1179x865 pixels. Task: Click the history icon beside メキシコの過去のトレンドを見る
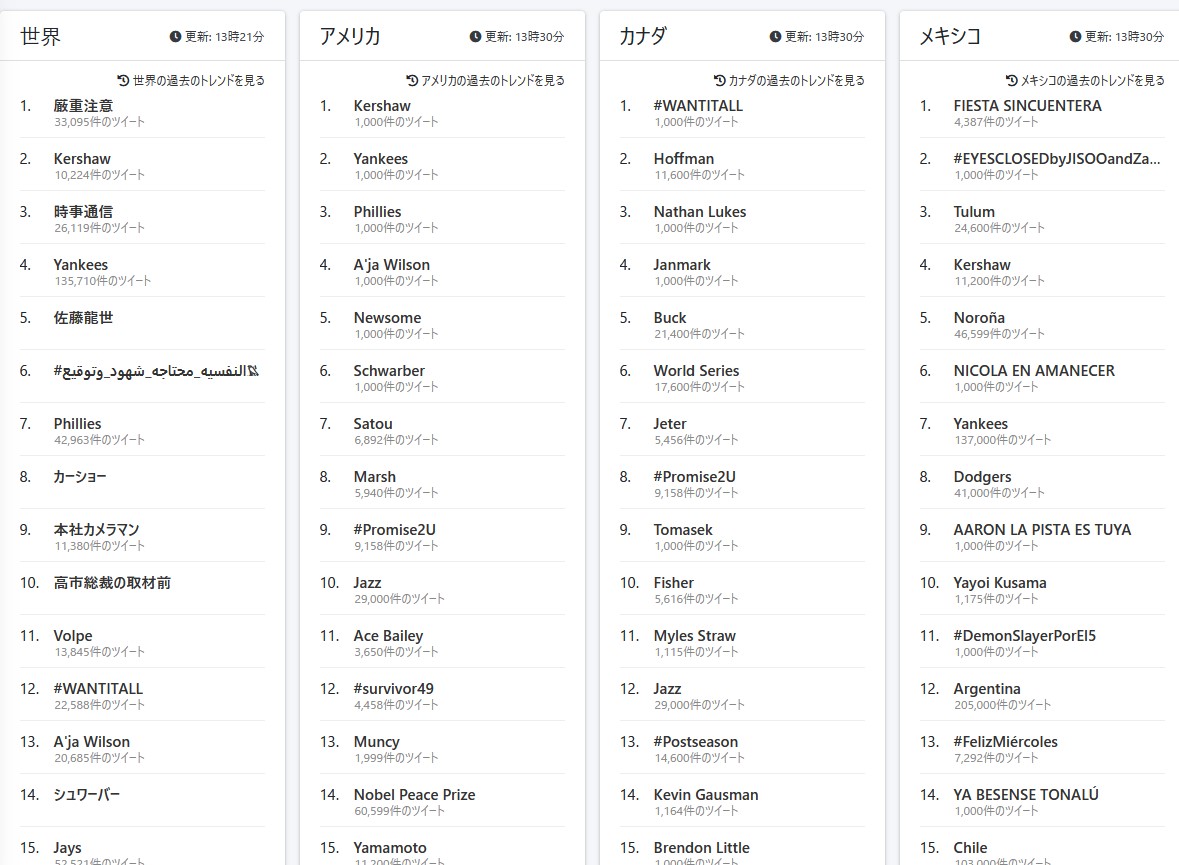tap(1012, 80)
